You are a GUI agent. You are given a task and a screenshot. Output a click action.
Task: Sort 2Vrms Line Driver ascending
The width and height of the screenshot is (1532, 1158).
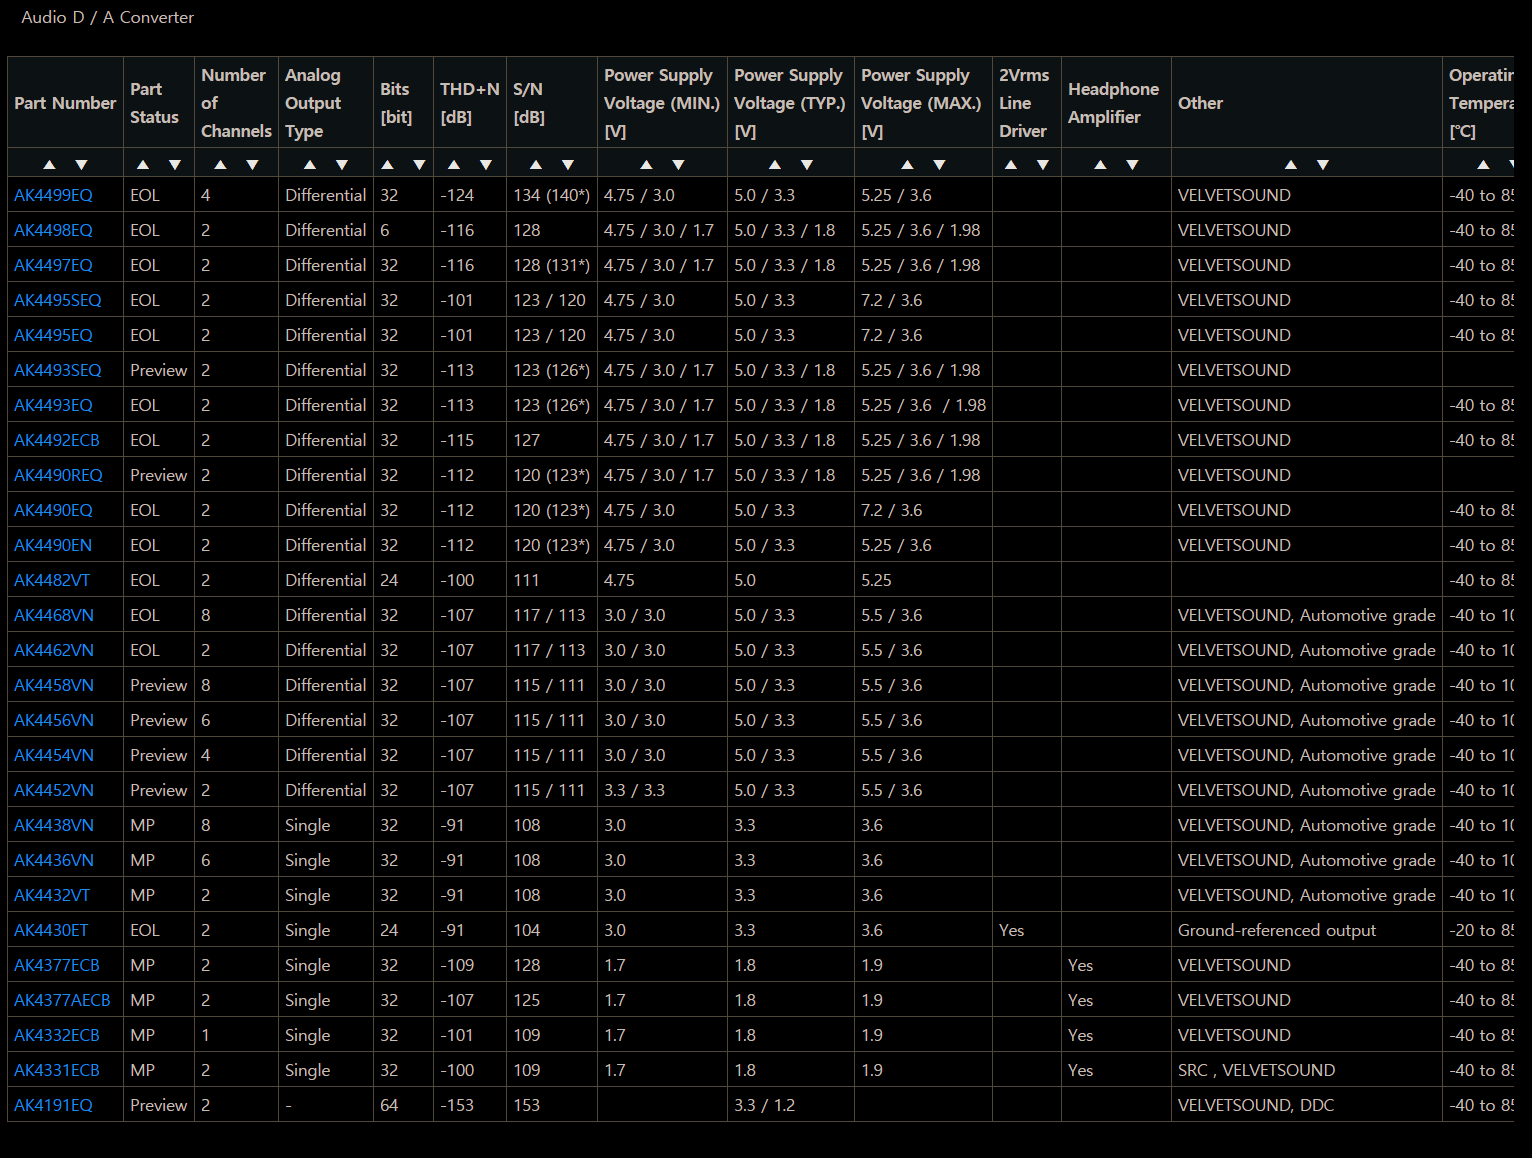pos(1011,165)
